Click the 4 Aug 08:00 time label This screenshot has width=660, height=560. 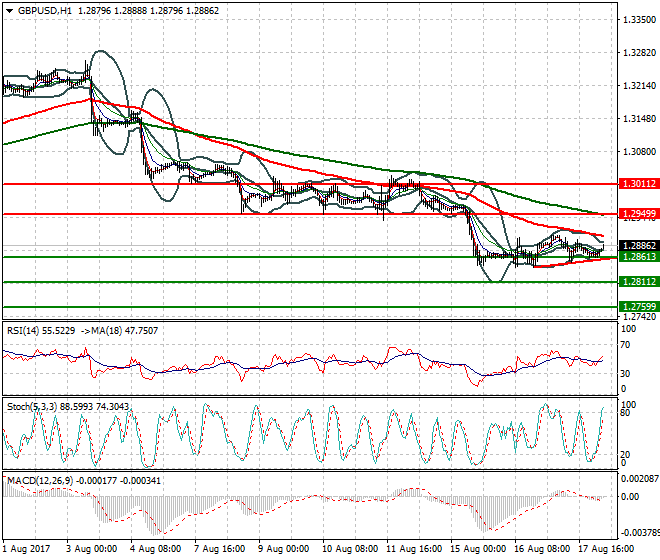coord(156,549)
